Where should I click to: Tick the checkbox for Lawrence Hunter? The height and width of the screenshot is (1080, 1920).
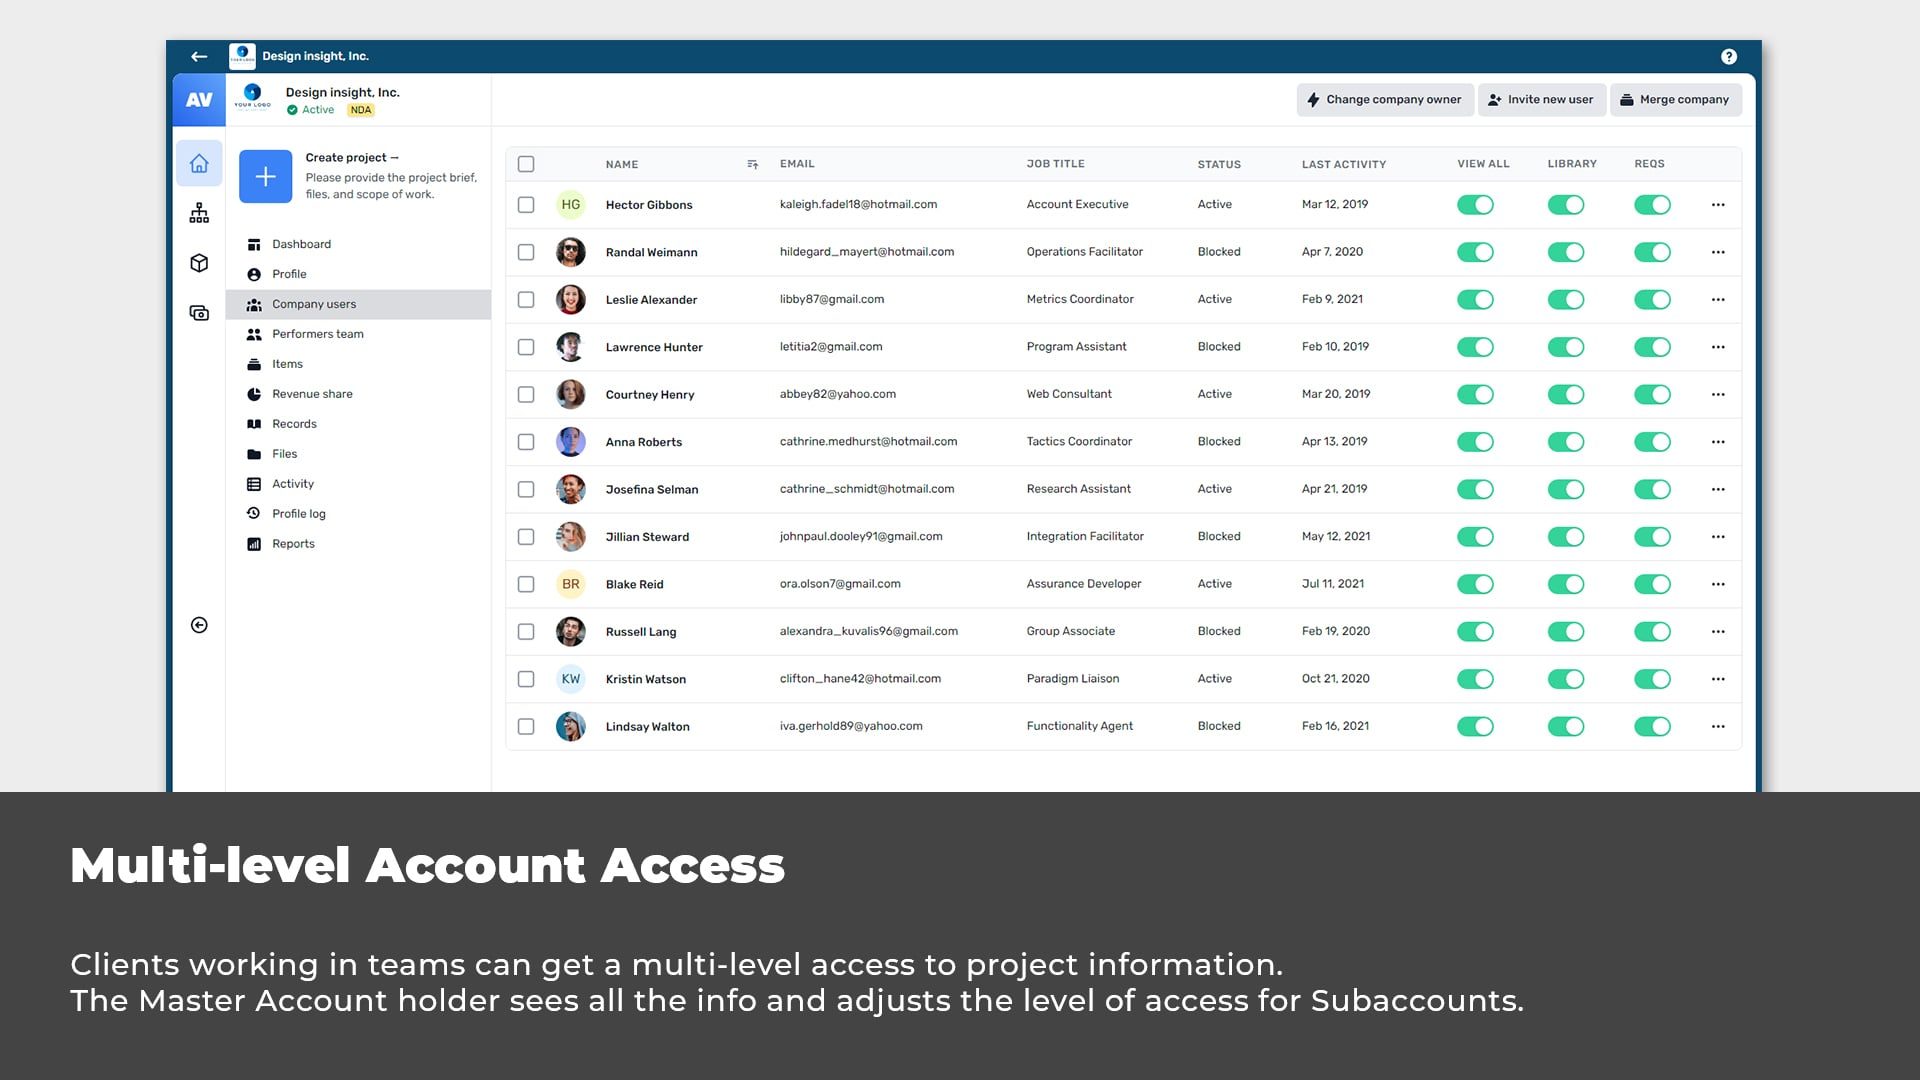(526, 347)
